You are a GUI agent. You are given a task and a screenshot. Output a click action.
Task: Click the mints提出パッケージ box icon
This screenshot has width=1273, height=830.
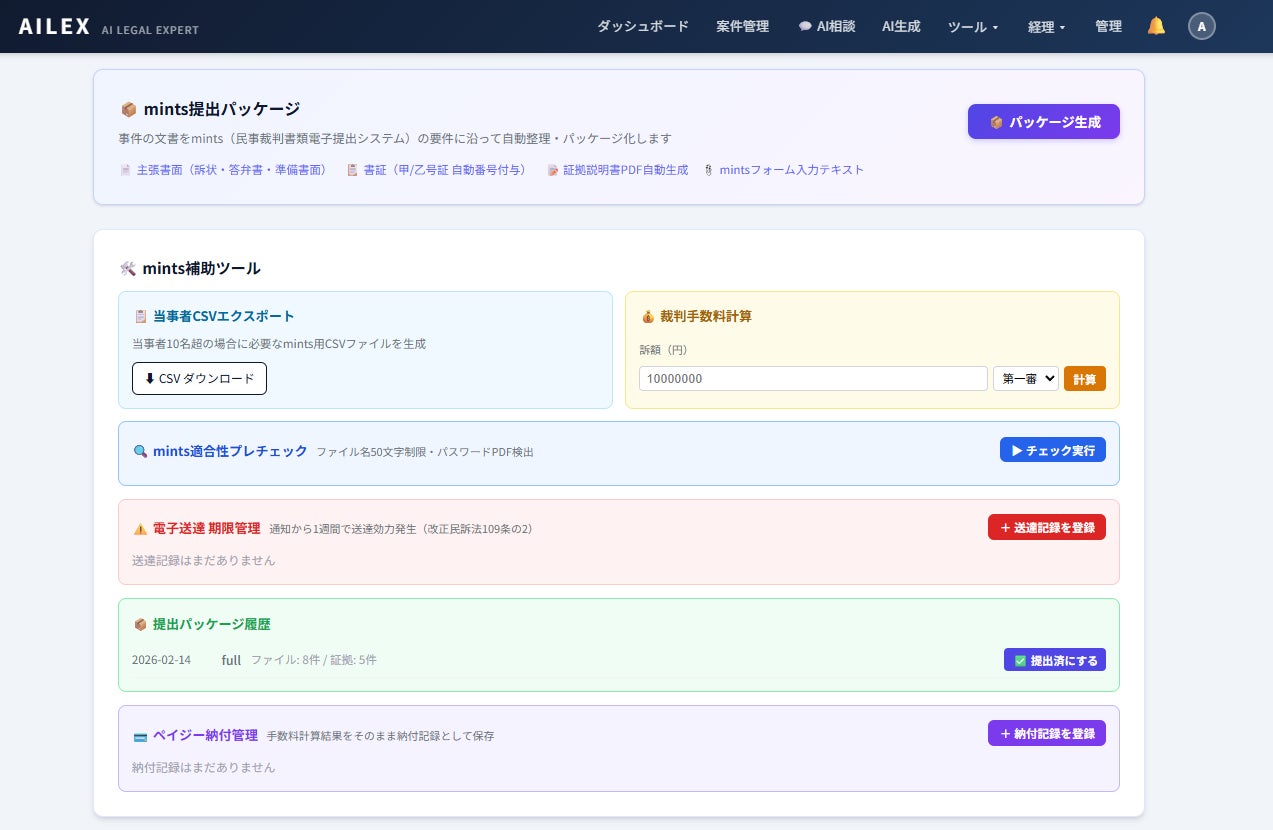point(128,109)
